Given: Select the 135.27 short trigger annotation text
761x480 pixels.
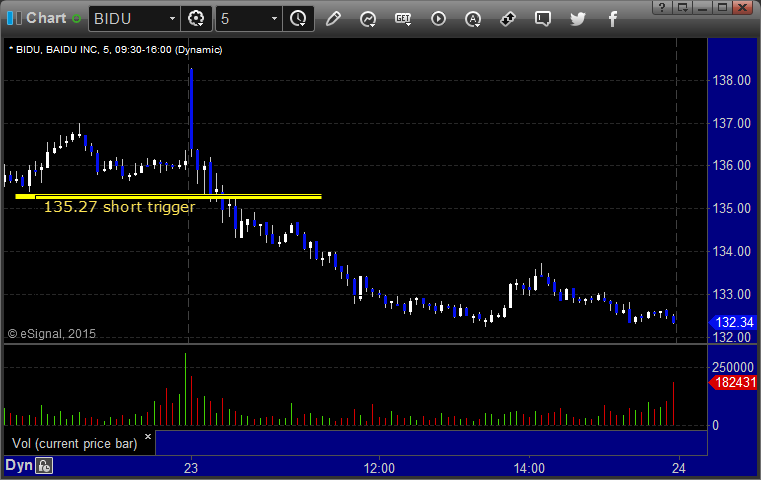Looking at the screenshot, I should (x=119, y=207).
